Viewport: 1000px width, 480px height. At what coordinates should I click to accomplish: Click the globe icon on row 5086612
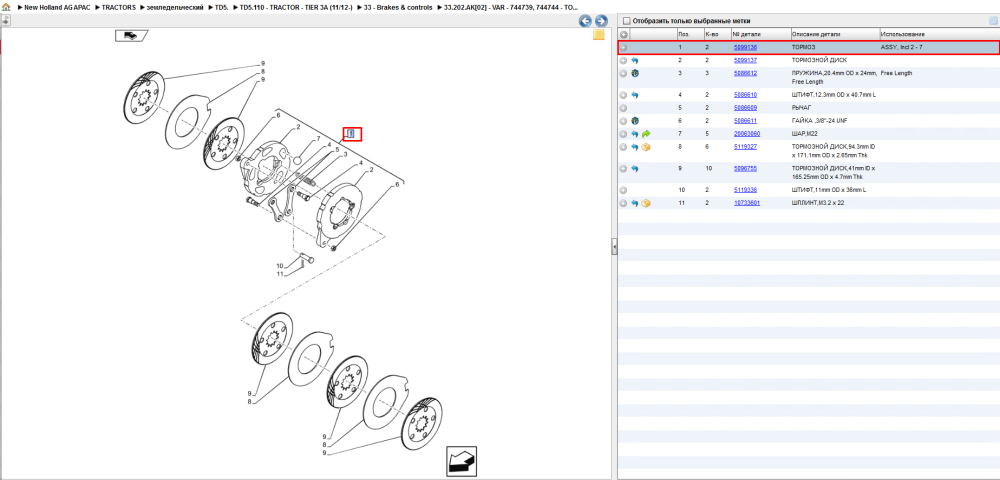click(635, 74)
